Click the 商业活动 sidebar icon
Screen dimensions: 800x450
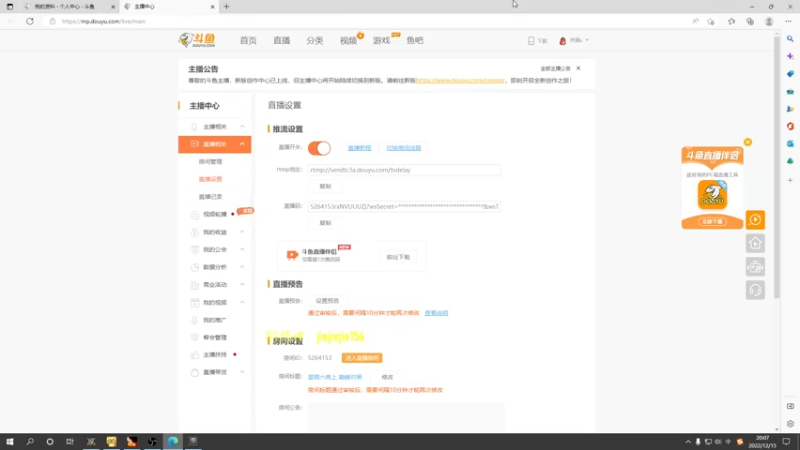(194, 285)
